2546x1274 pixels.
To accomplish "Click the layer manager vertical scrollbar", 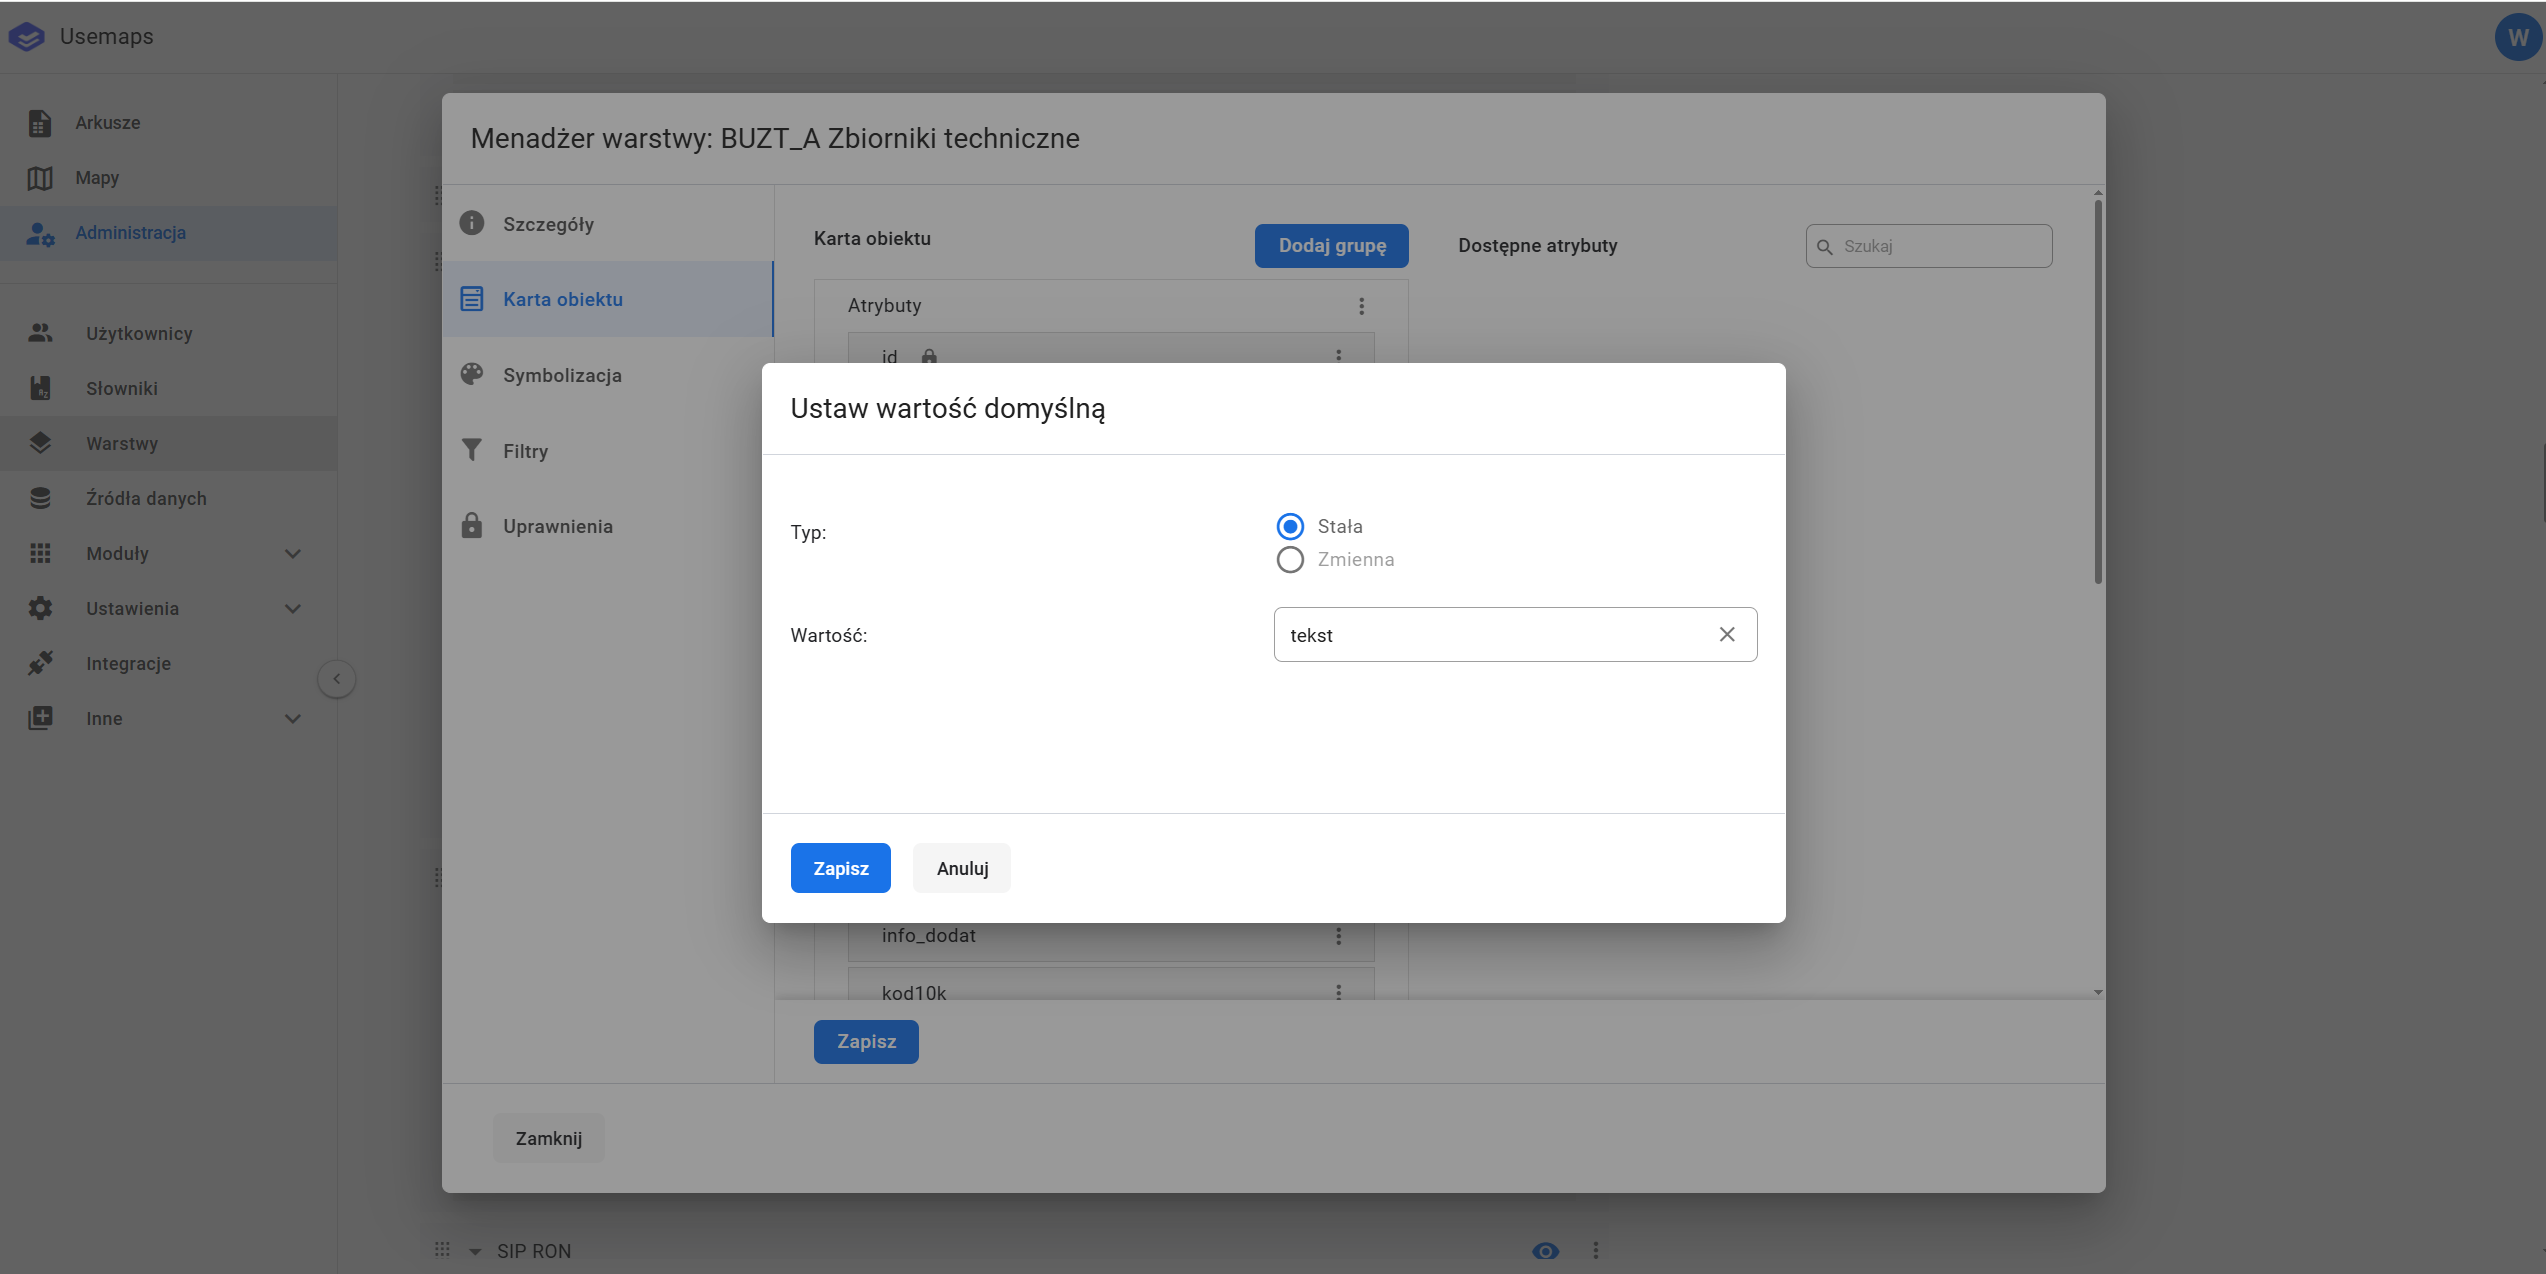I will click(x=2097, y=390).
